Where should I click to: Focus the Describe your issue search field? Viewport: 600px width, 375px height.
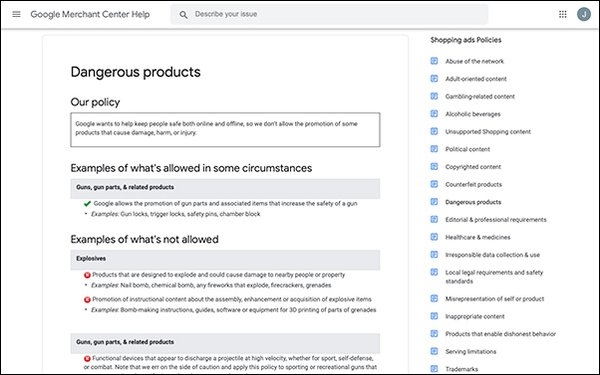click(329, 15)
